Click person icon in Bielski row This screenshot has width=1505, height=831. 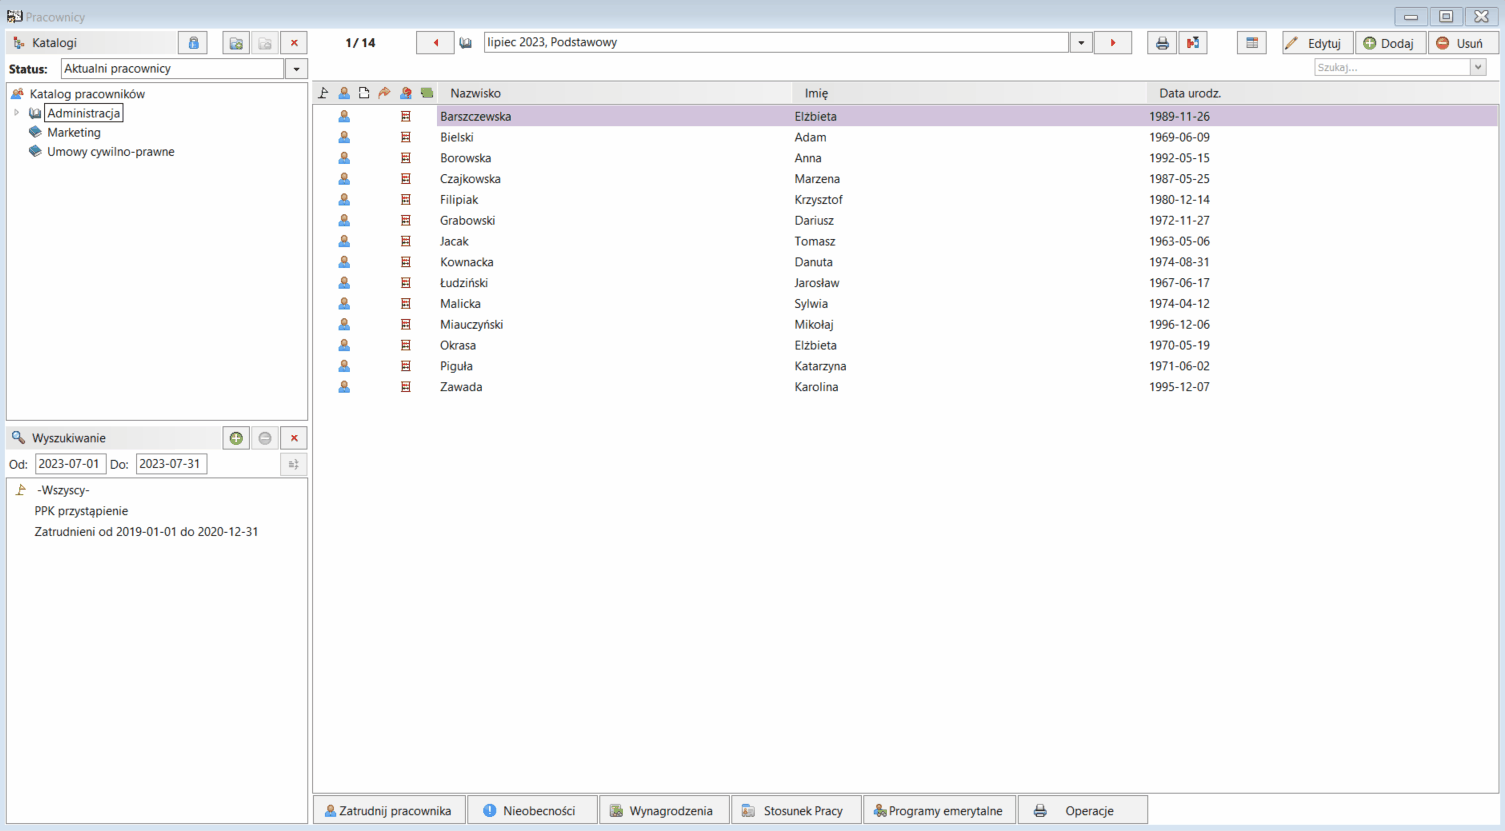tap(344, 137)
